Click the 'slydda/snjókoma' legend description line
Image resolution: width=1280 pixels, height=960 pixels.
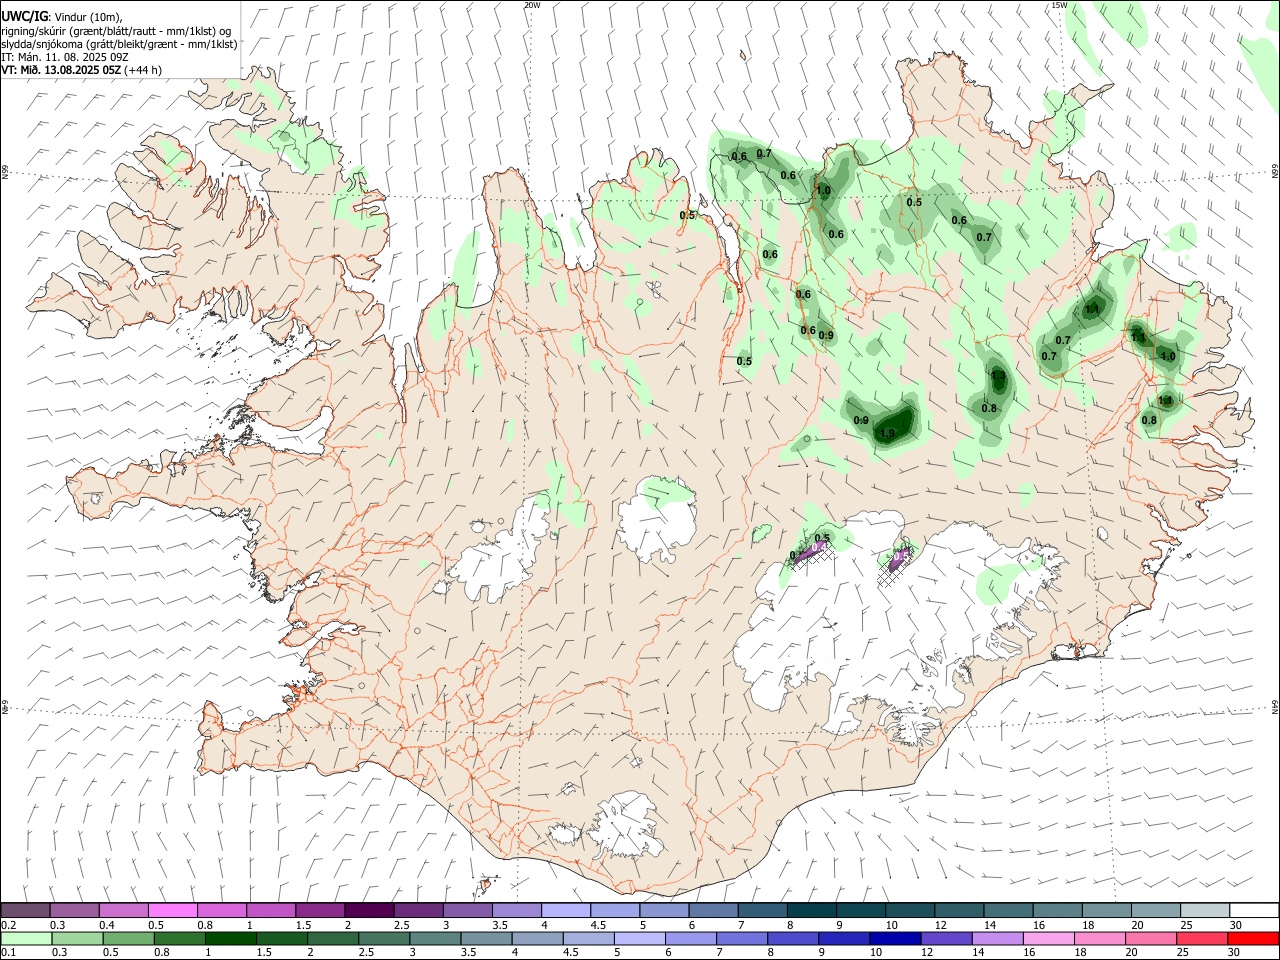tap(119, 44)
